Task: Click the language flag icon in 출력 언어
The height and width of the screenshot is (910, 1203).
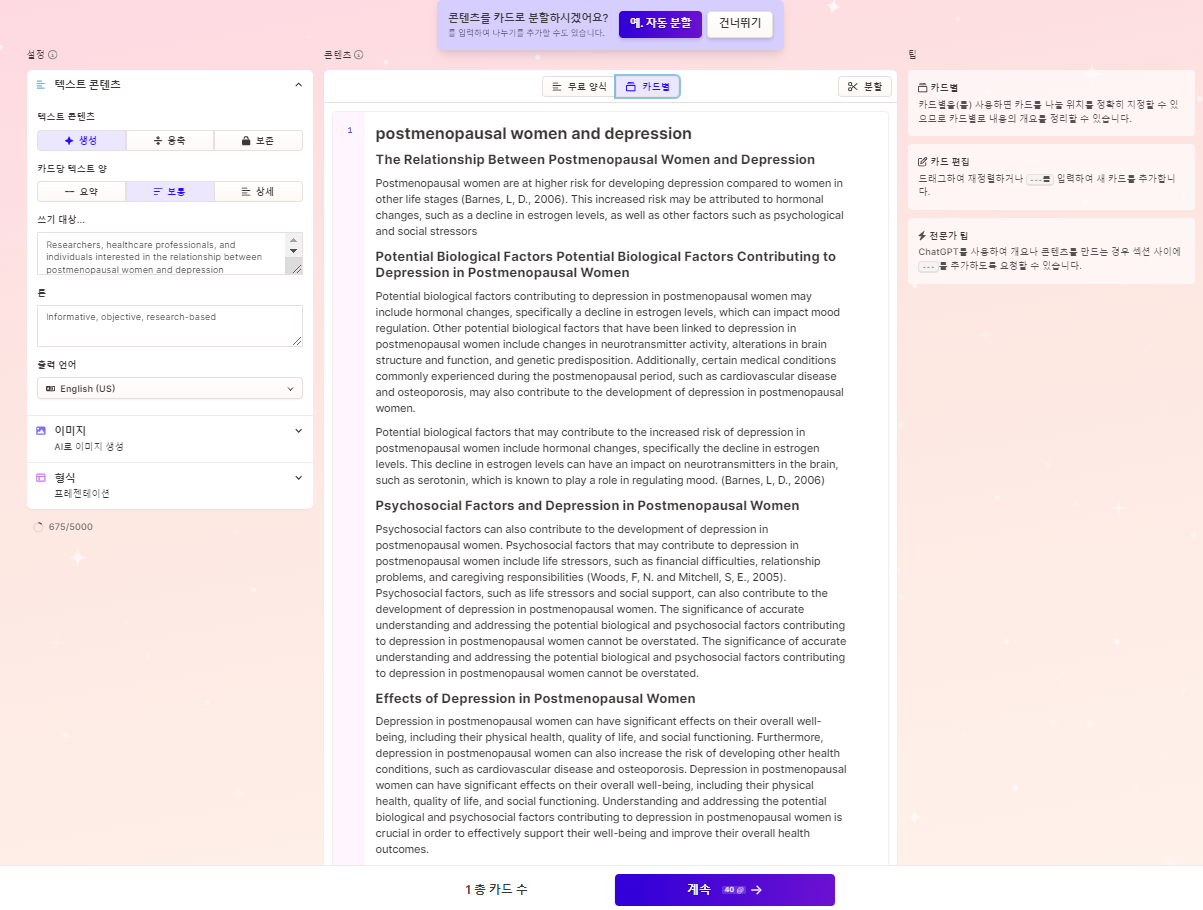Action: (x=50, y=388)
